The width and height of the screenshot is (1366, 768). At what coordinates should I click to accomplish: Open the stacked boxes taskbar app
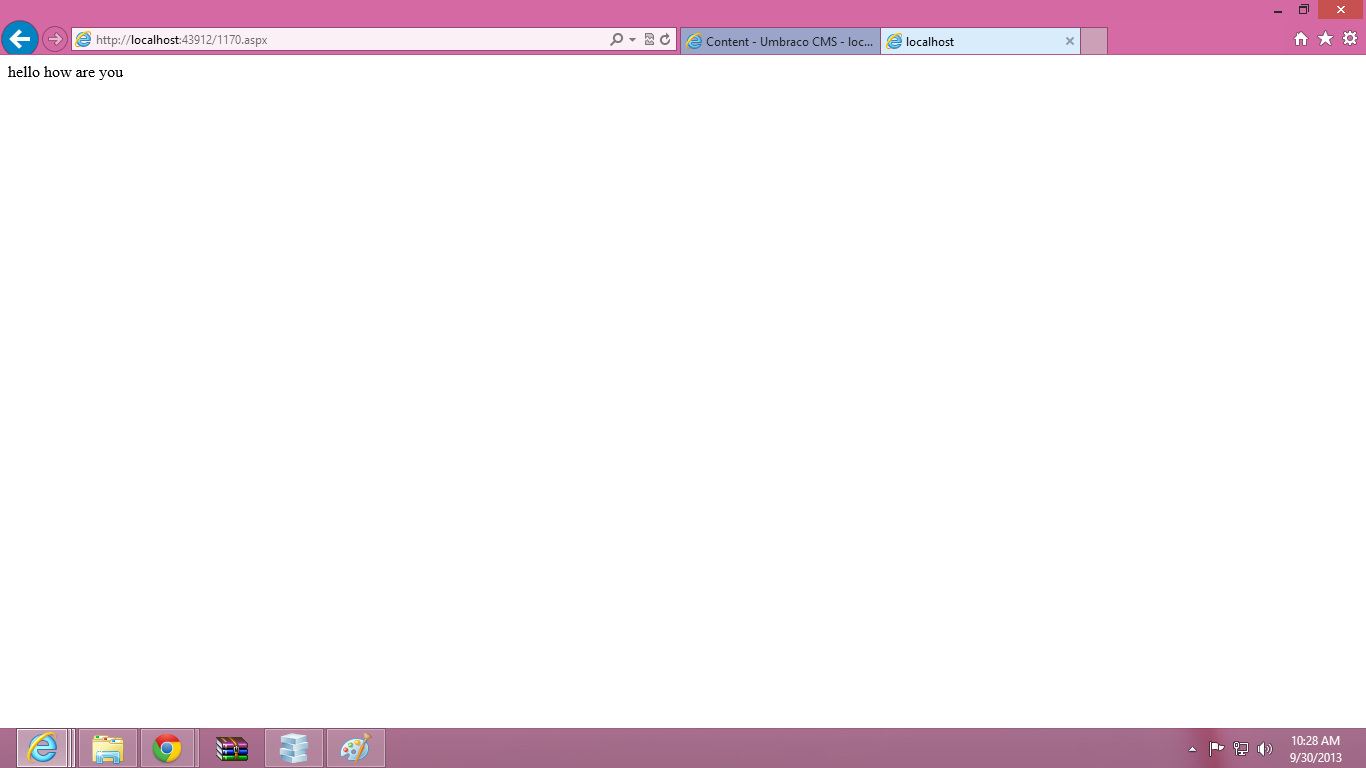294,748
